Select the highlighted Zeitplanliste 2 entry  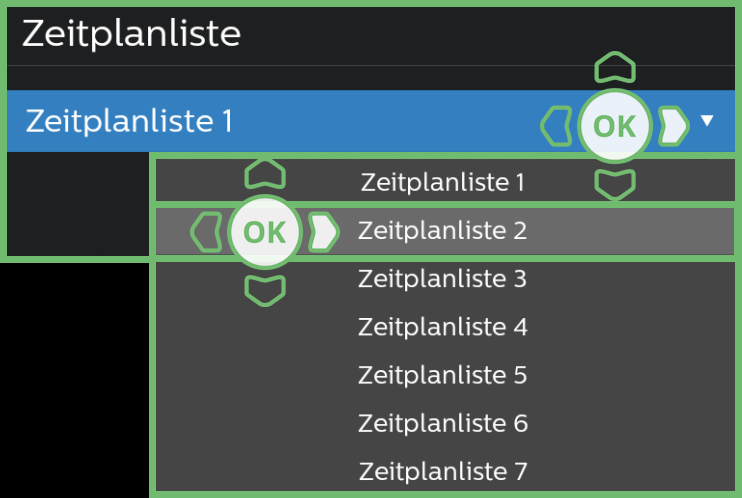442,231
